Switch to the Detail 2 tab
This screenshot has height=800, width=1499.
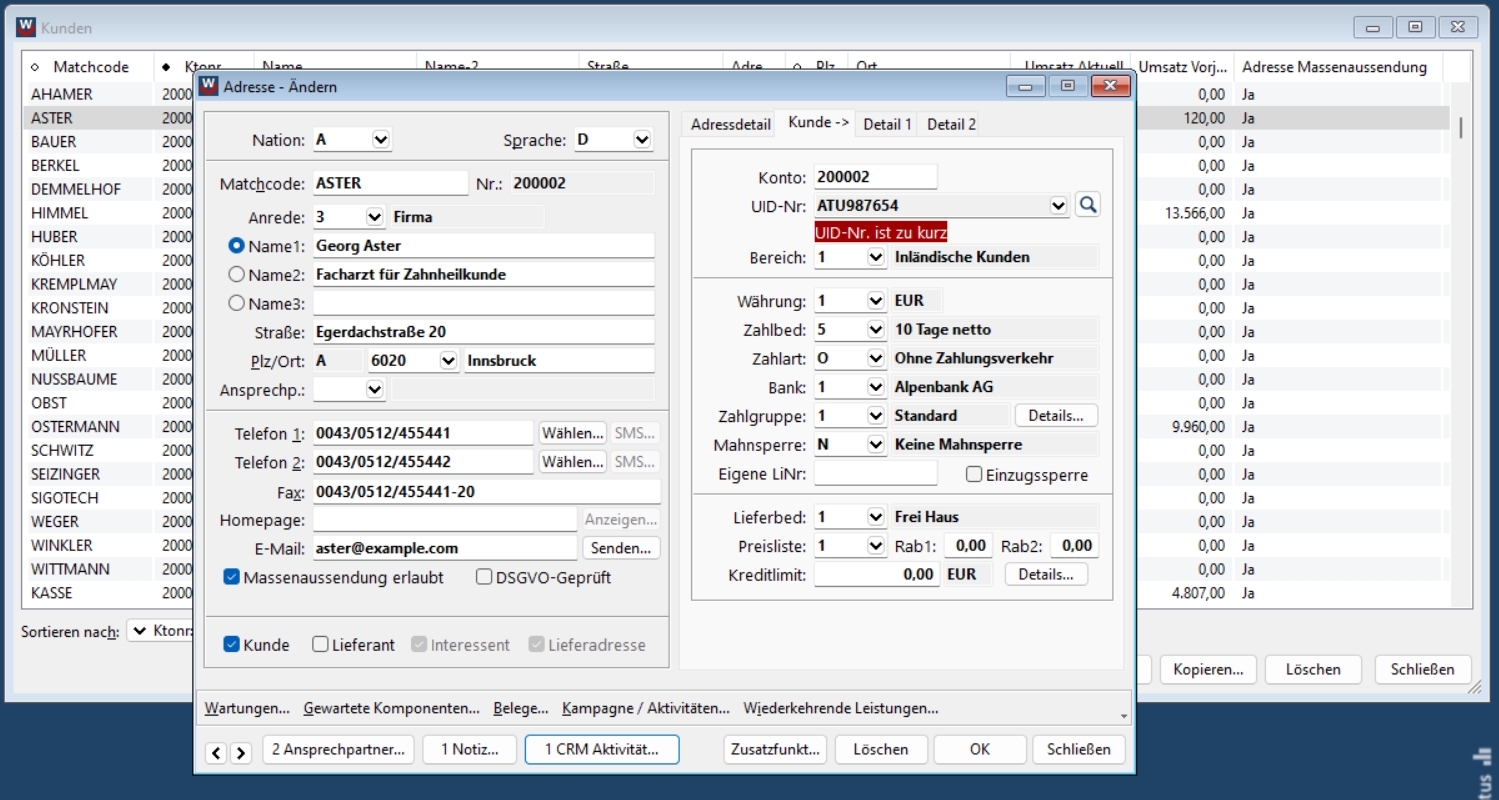(x=951, y=124)
